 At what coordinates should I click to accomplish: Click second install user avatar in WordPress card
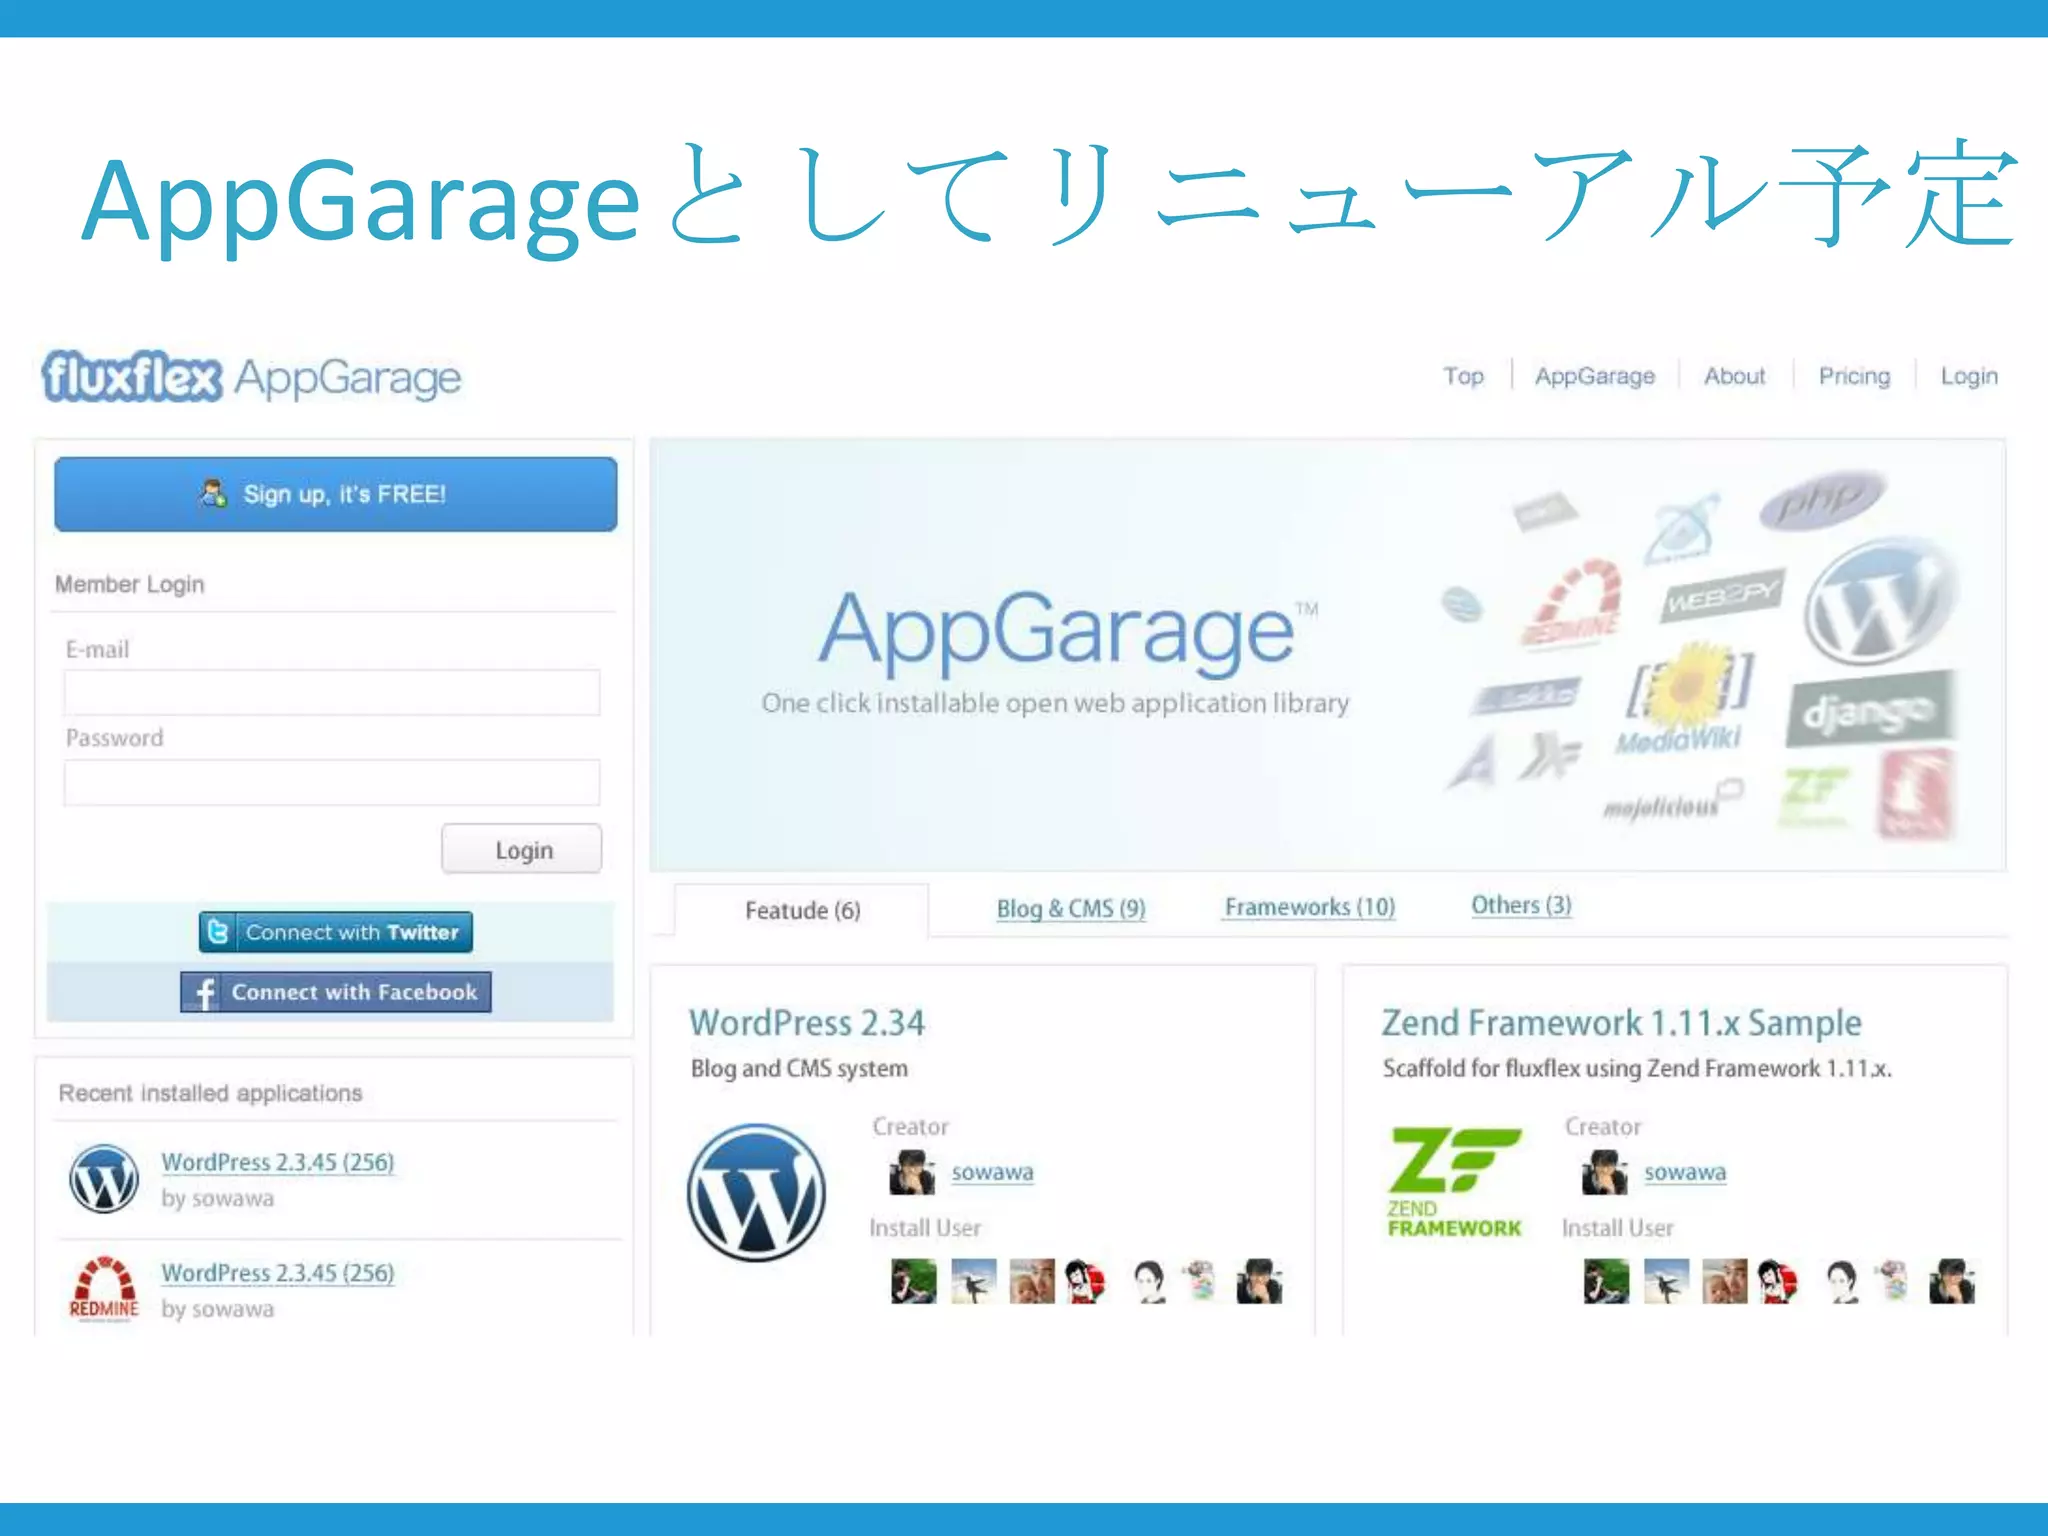click(973, 1281)
